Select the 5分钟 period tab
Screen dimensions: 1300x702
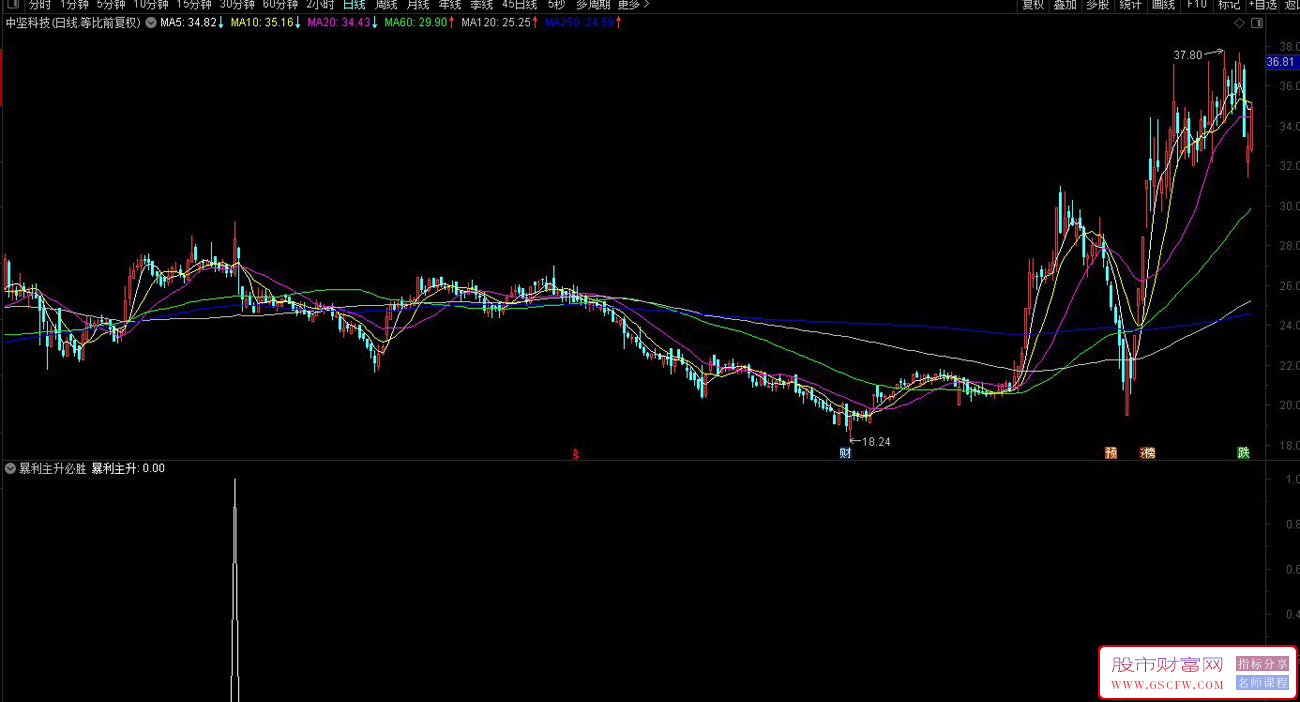coord(111,4)
